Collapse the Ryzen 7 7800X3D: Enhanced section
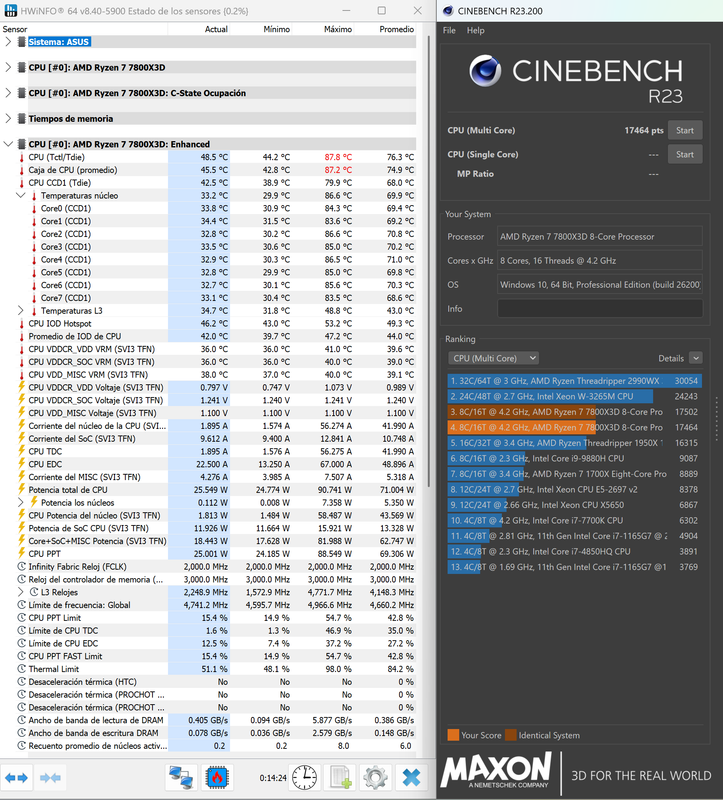The width and height of the screenshot is (723, 800). click(x=8, y=144)
